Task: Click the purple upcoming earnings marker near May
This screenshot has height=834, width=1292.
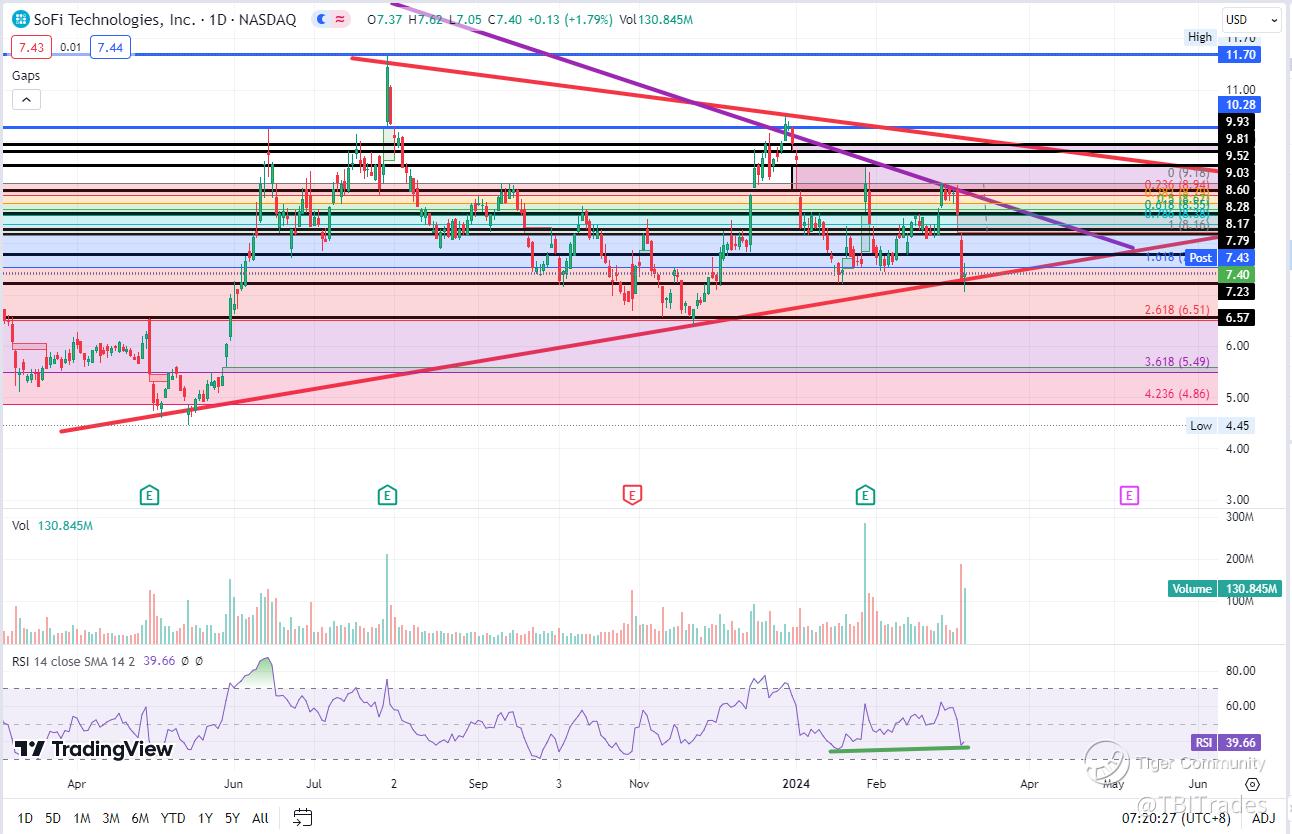Action: click(1129, 494)
